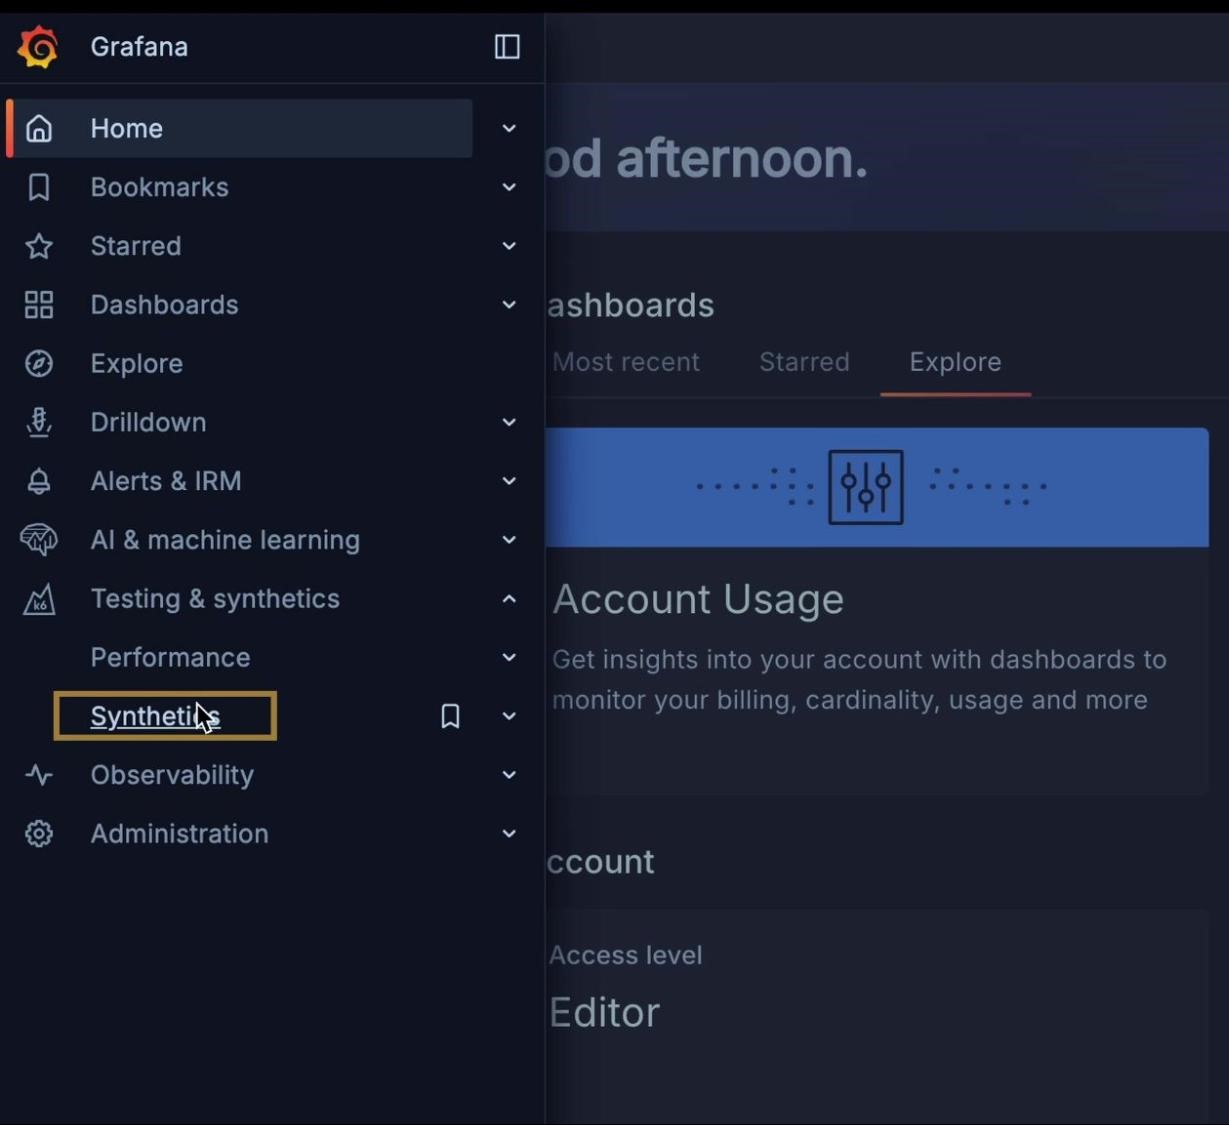Screen dimensions: 1229x1125
Task: Expand the Observability section chevron
Action: (x=509, y=775)
